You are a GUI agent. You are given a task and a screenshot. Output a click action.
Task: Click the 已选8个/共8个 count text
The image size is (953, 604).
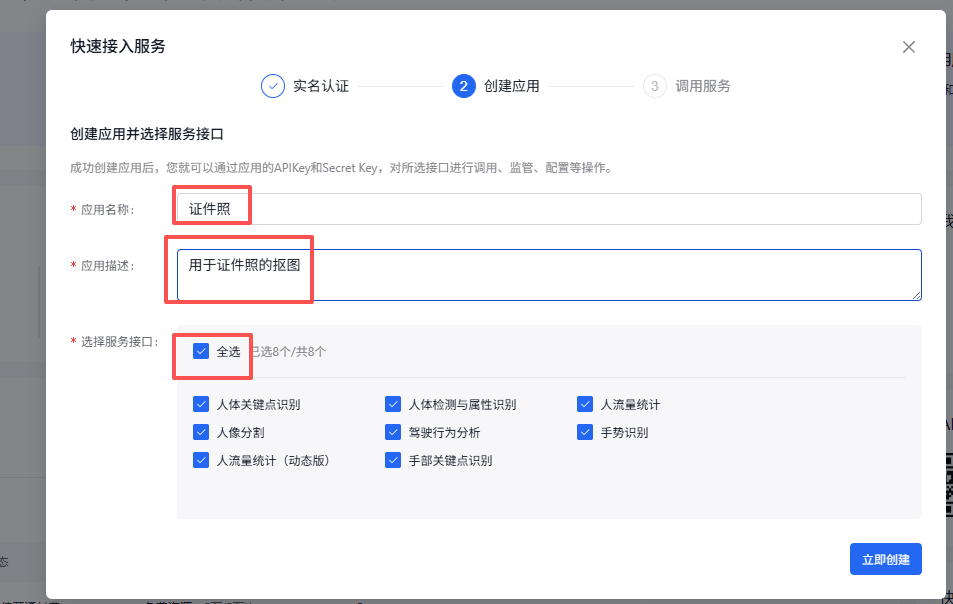(289, 352)
